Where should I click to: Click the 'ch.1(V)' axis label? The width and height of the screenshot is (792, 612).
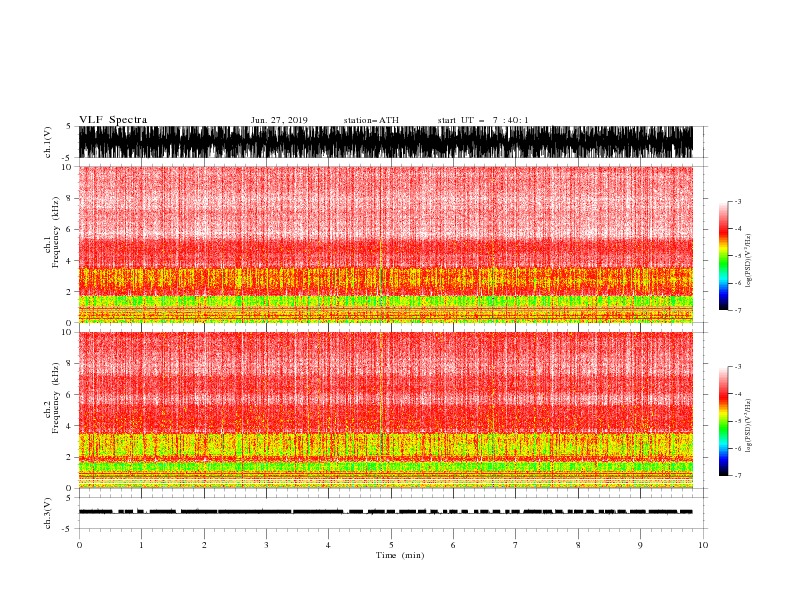[48, 142]
